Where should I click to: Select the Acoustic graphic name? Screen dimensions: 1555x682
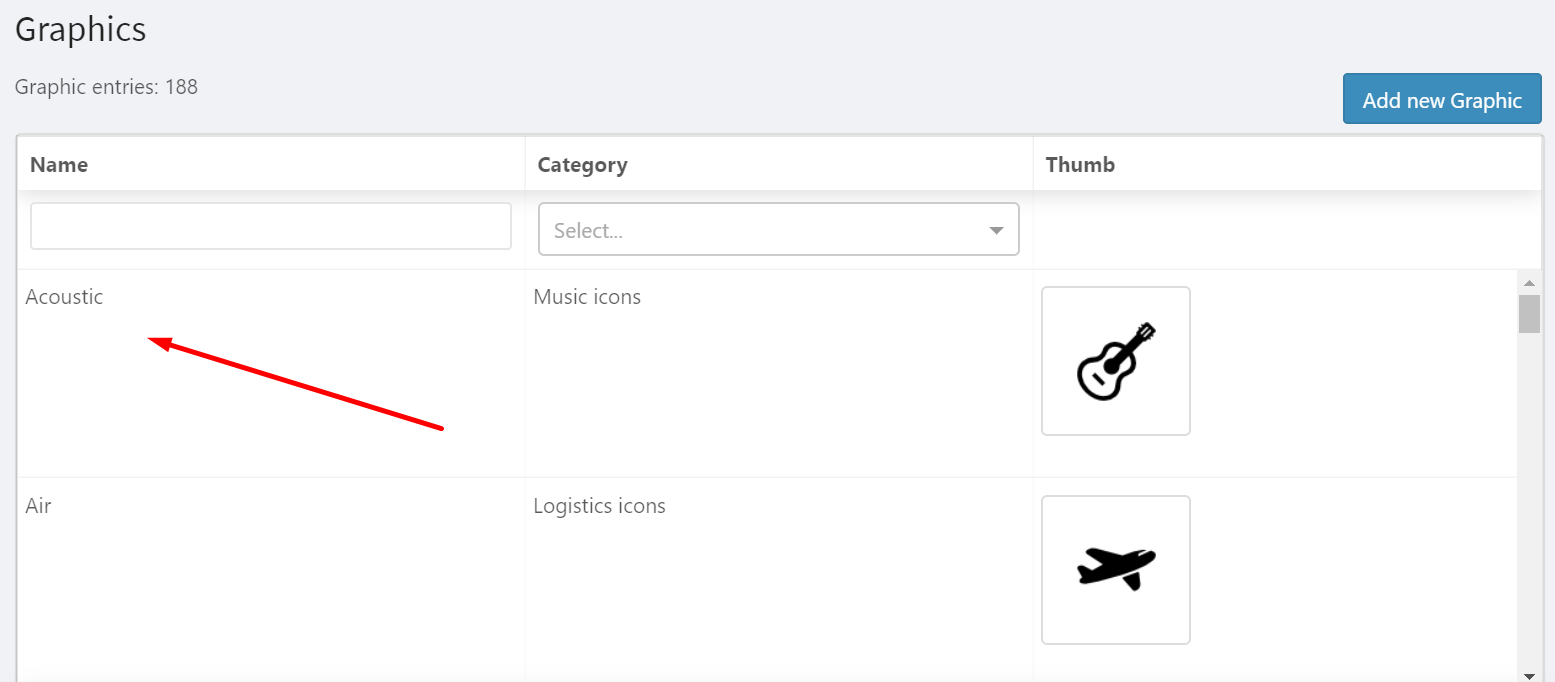64,297
